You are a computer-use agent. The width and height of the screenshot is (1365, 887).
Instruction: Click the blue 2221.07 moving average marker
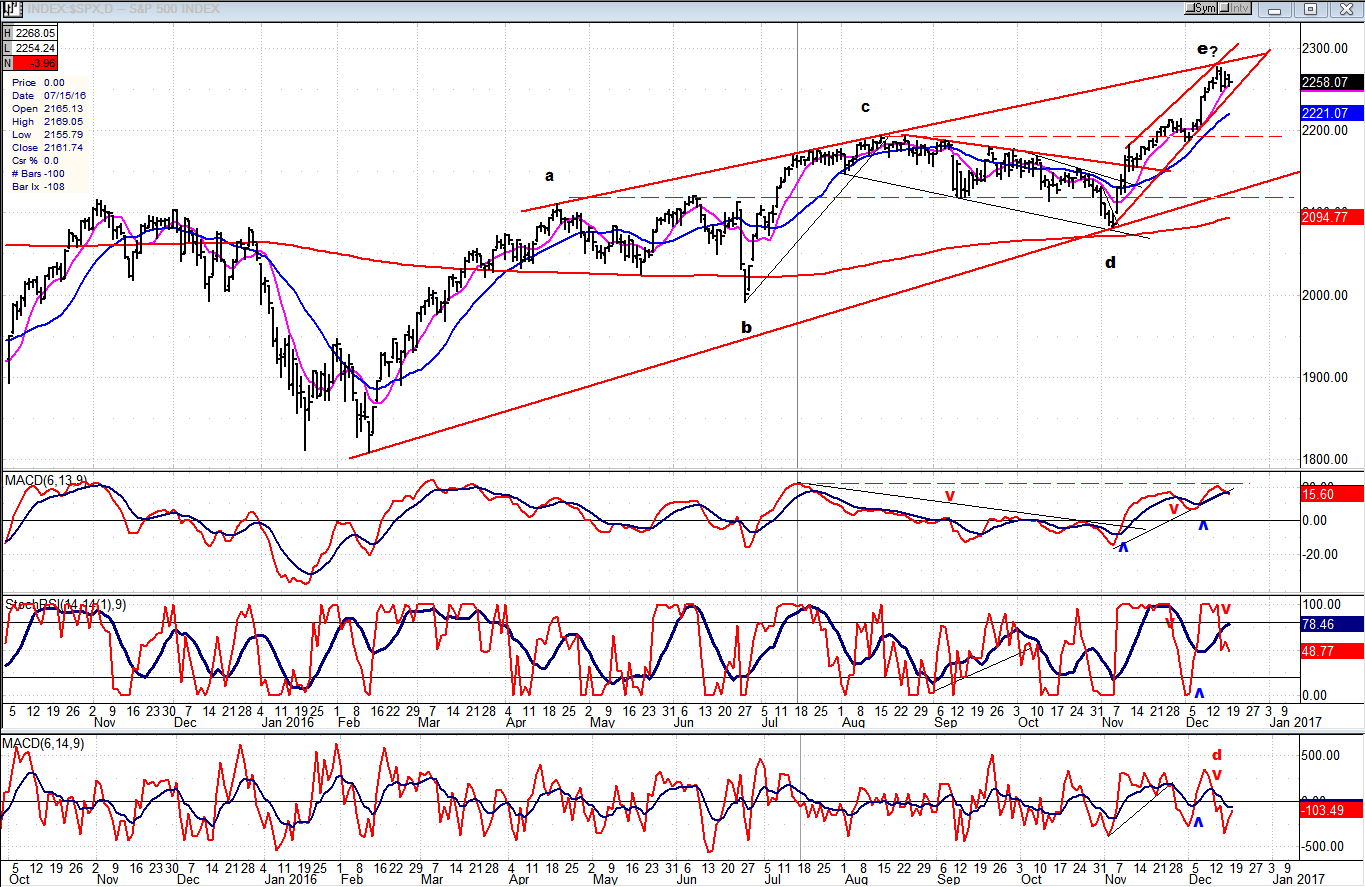click(1326, 113)
